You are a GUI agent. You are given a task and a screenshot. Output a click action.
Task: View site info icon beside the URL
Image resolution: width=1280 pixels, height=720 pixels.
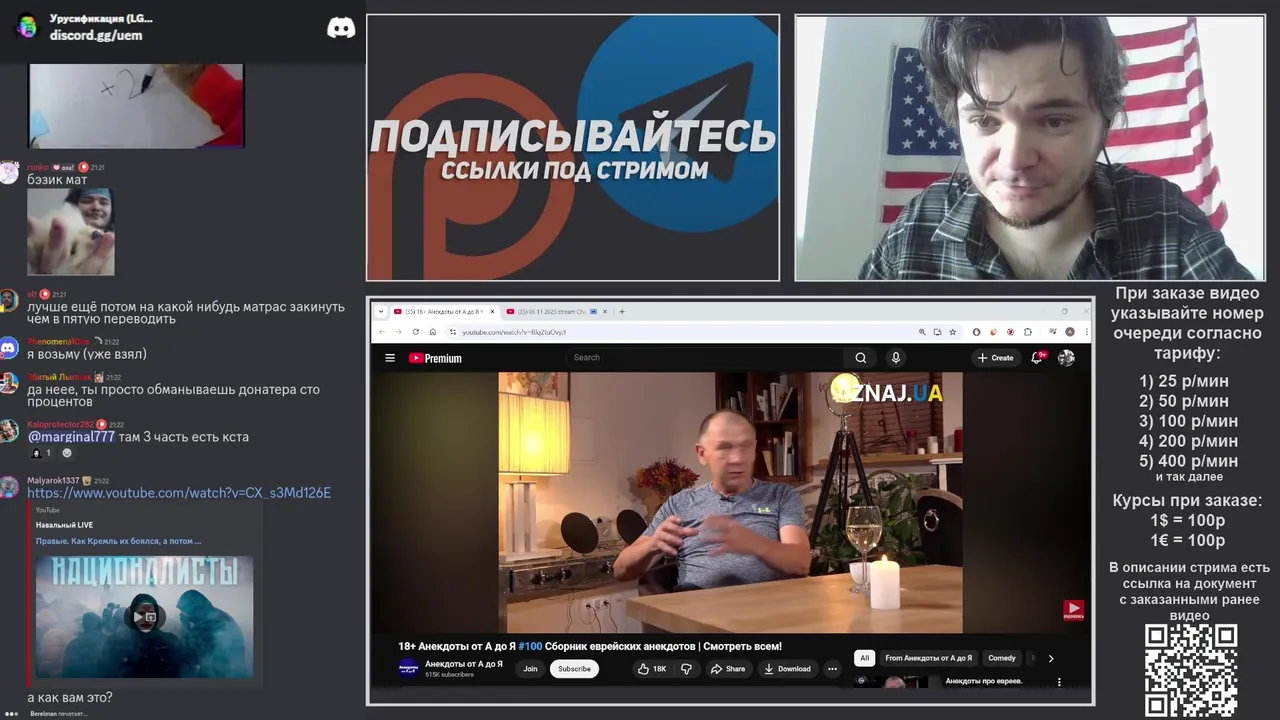(x=452, y=332)
